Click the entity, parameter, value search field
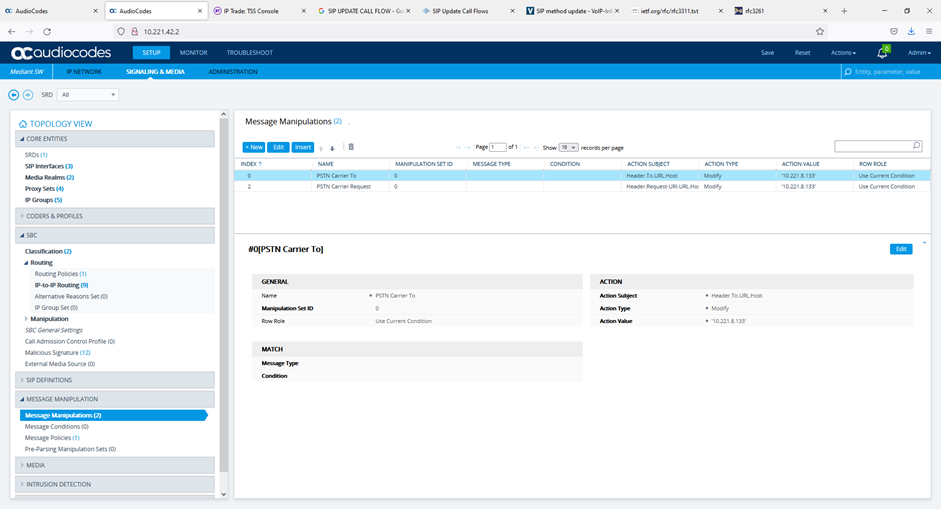941x509 pixels. click(x=892, y=71)
